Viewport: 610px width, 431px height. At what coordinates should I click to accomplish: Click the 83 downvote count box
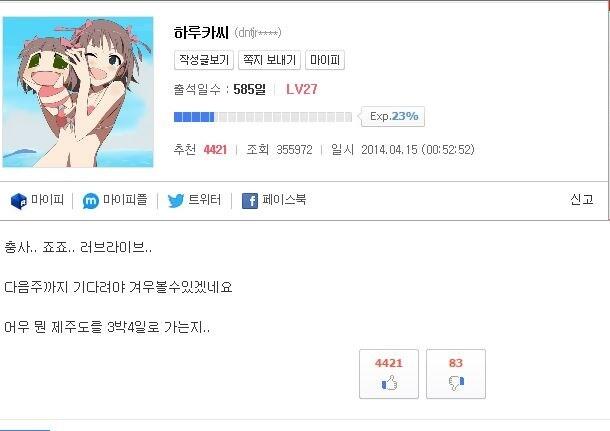coord(456,374)
